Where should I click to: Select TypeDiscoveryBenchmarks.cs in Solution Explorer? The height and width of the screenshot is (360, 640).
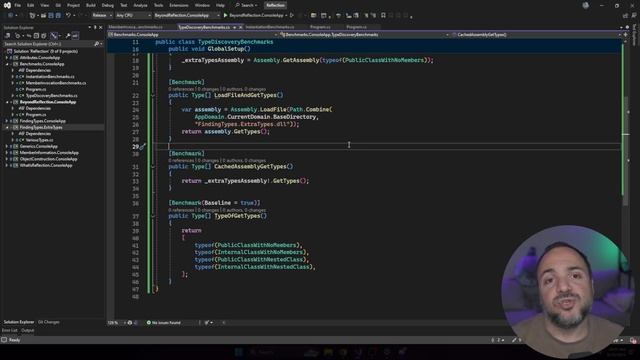point(51,96)
